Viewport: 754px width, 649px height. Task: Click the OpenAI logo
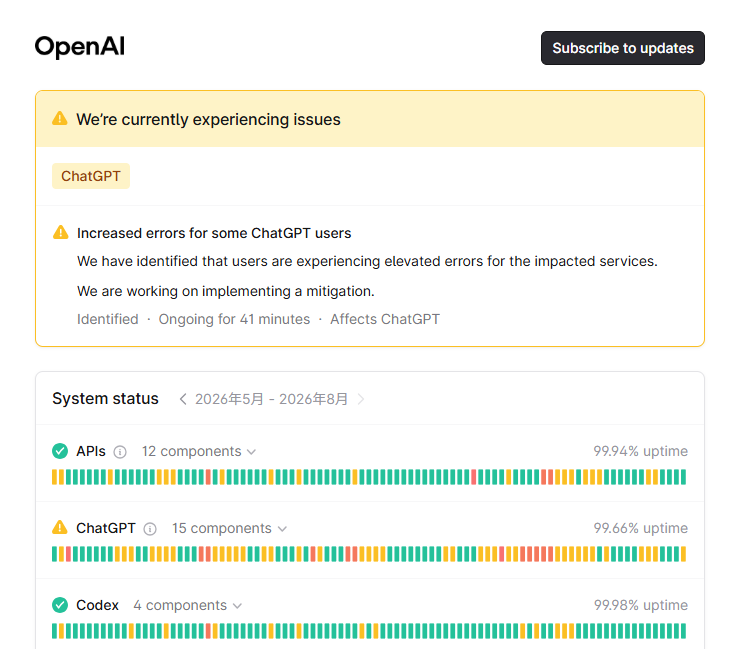click(80, 47)
